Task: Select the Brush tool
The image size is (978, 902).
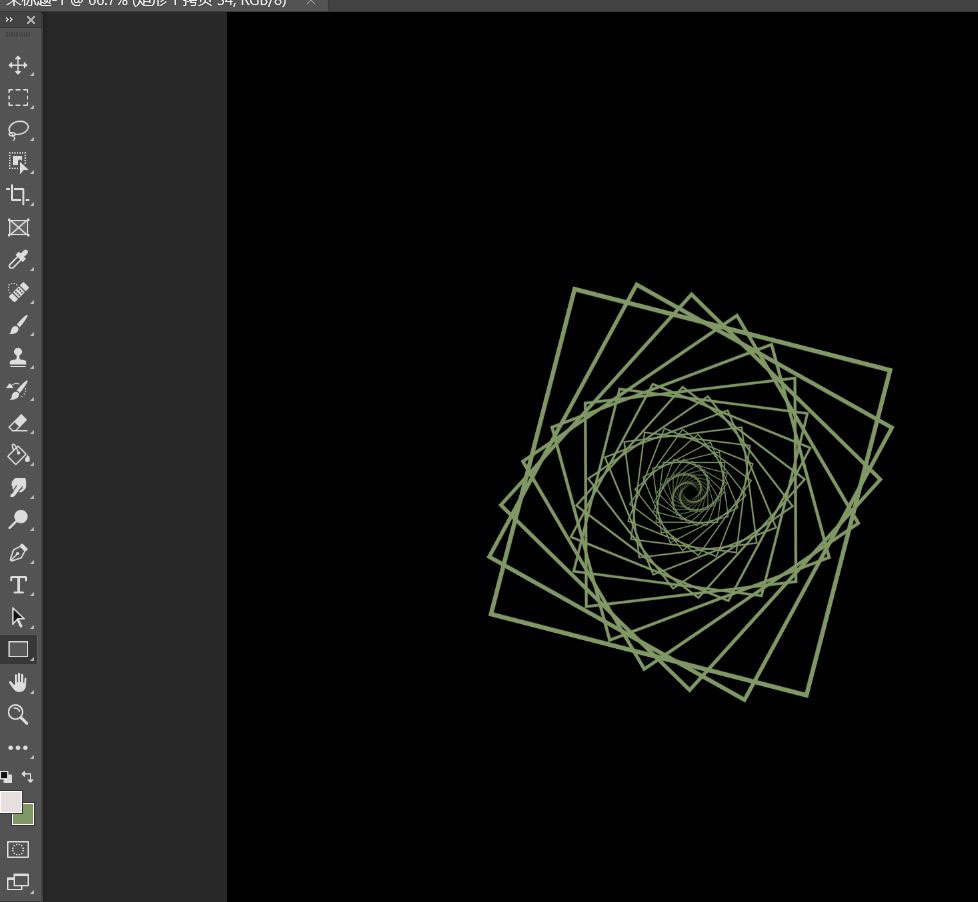Action: pos(18,325)
